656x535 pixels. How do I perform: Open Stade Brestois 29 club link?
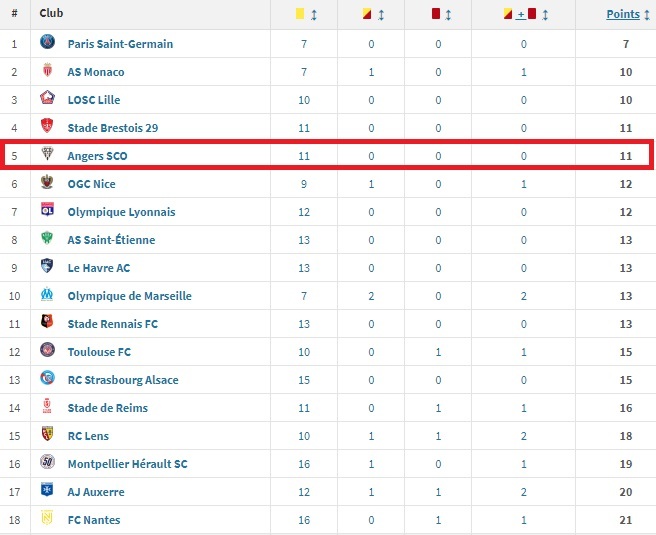pos(112,128)
